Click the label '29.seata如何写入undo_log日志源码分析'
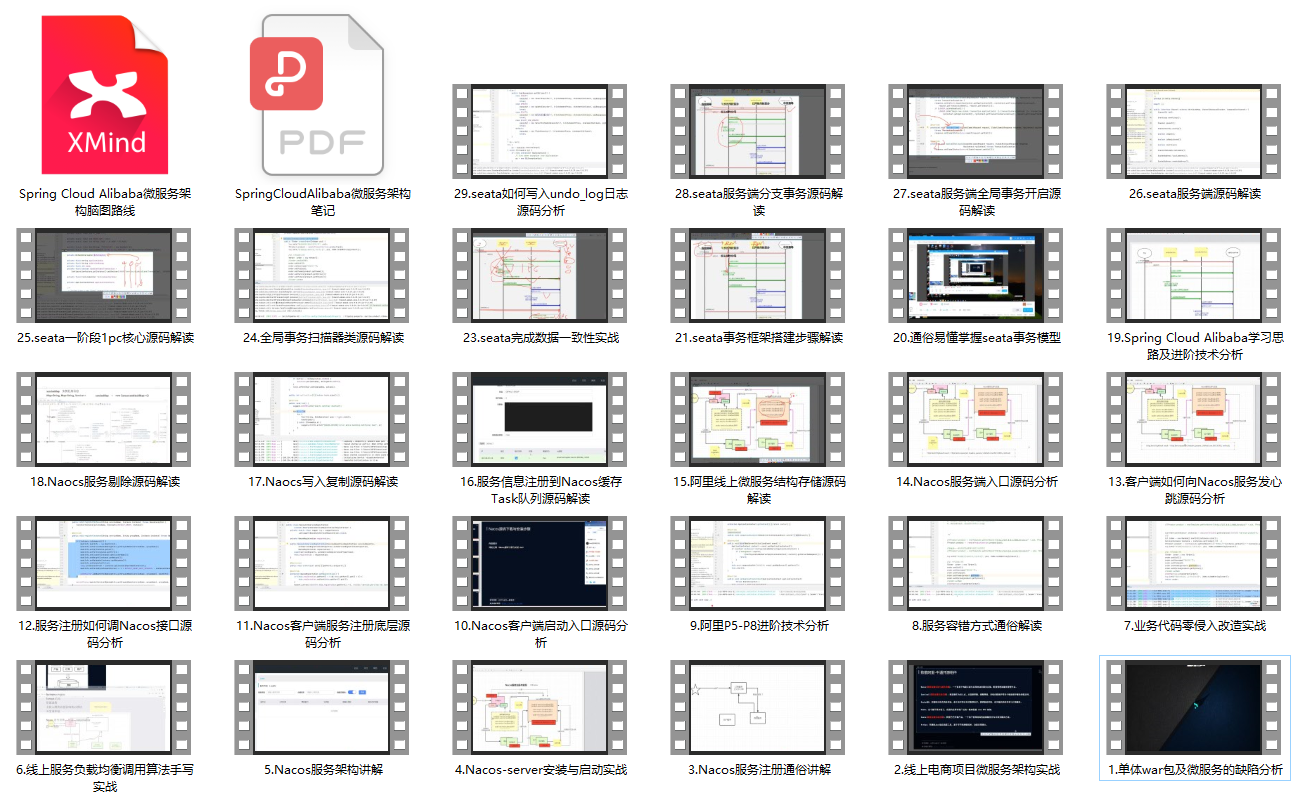Screen dimensions: 1307x810 pos(541,202)
